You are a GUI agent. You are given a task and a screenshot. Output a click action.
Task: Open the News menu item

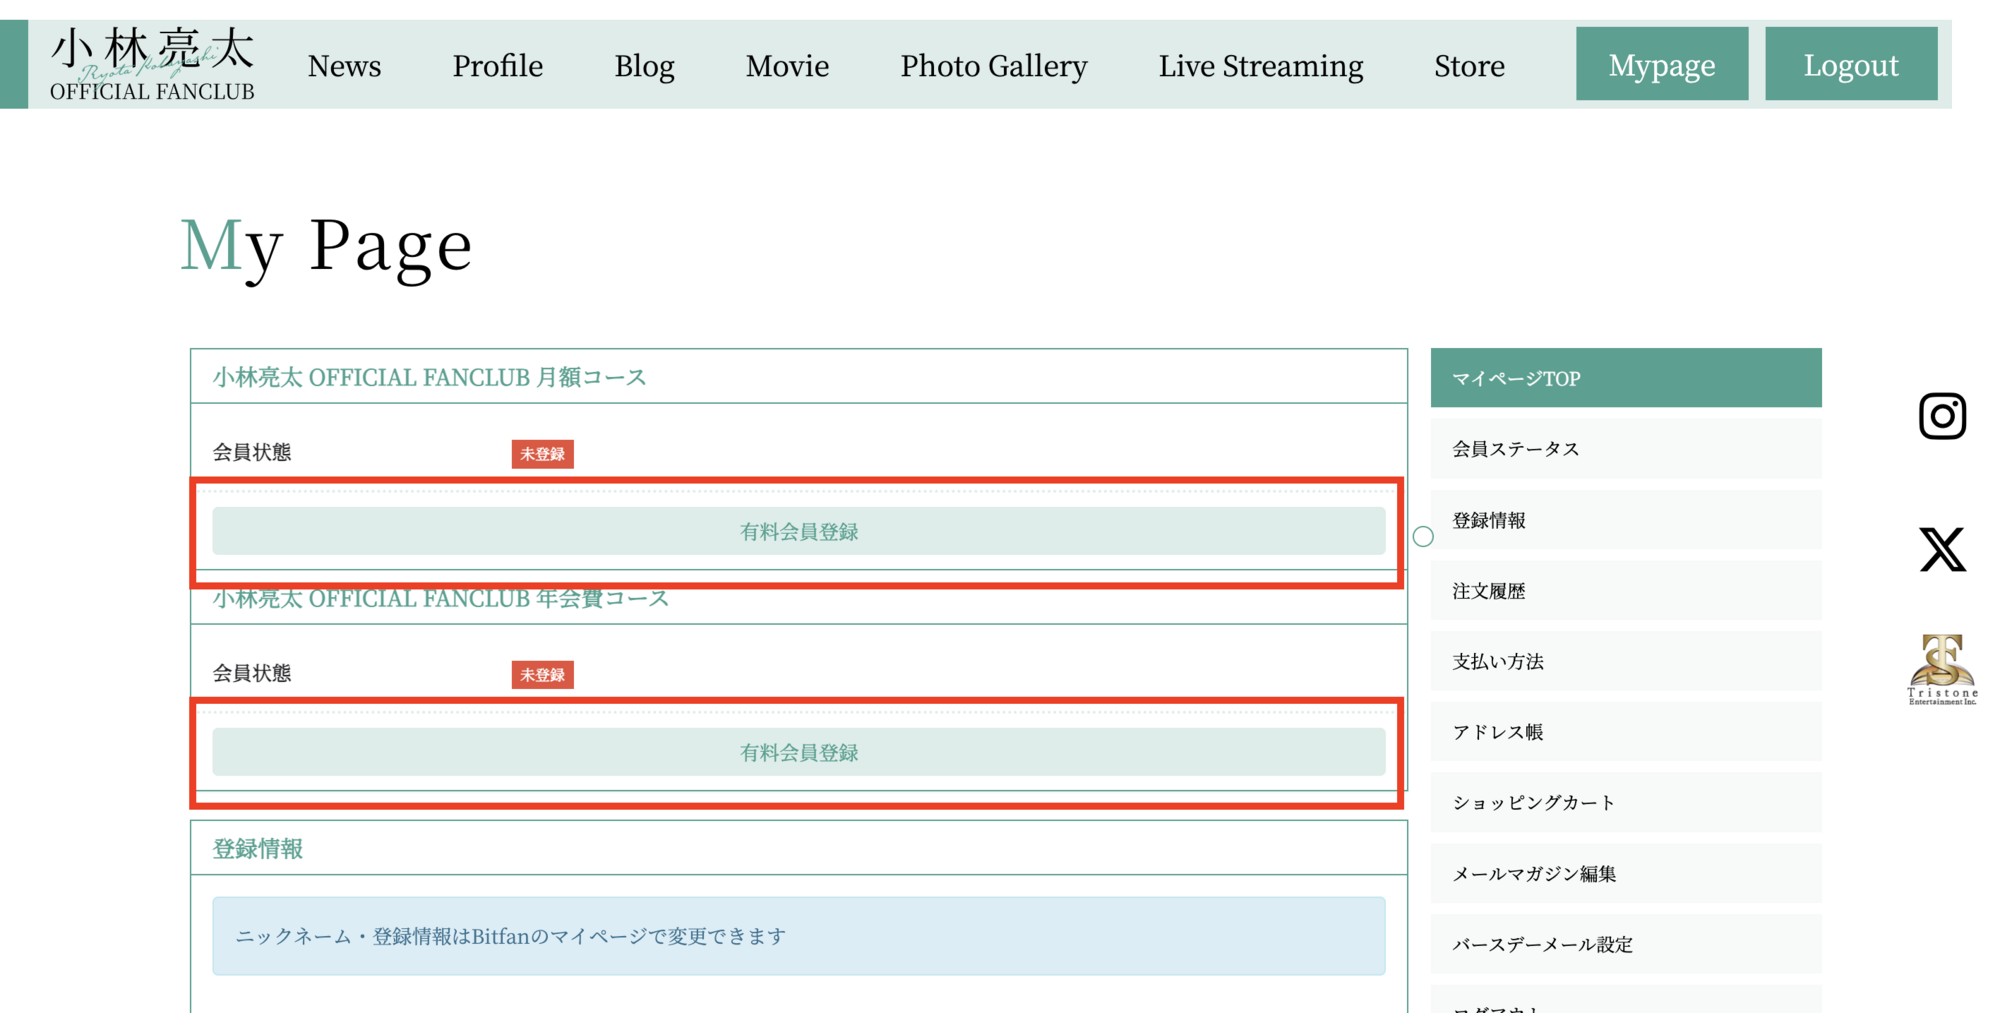click(x=344, y=66)
